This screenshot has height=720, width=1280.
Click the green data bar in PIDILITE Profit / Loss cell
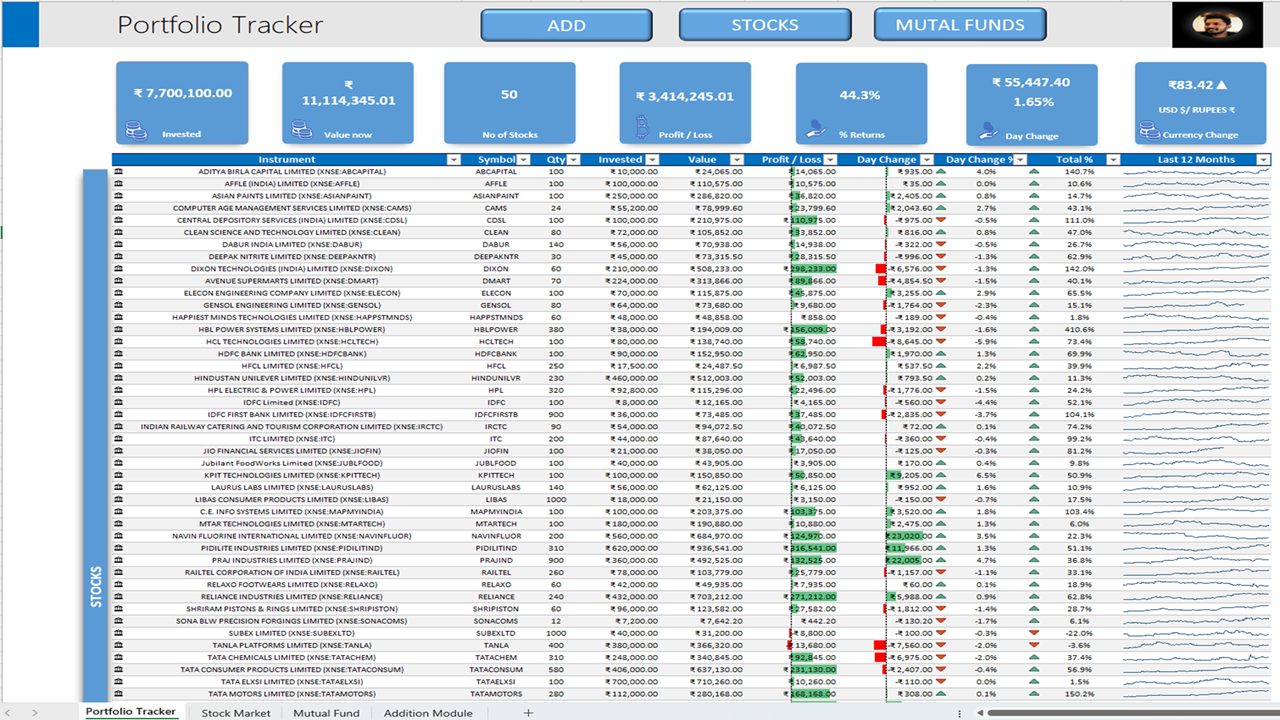[813, 548]
